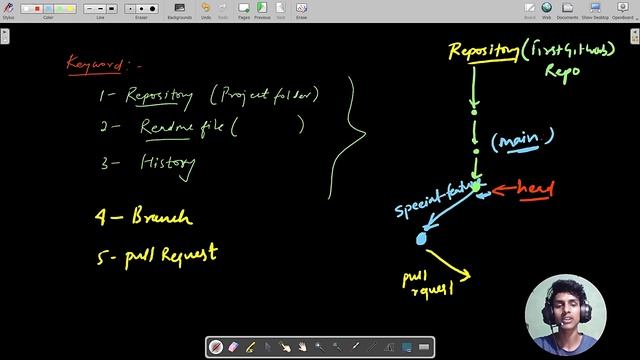Select the Capture part of screen tool
Screen dimensions: 640x360
click(407, 347)
